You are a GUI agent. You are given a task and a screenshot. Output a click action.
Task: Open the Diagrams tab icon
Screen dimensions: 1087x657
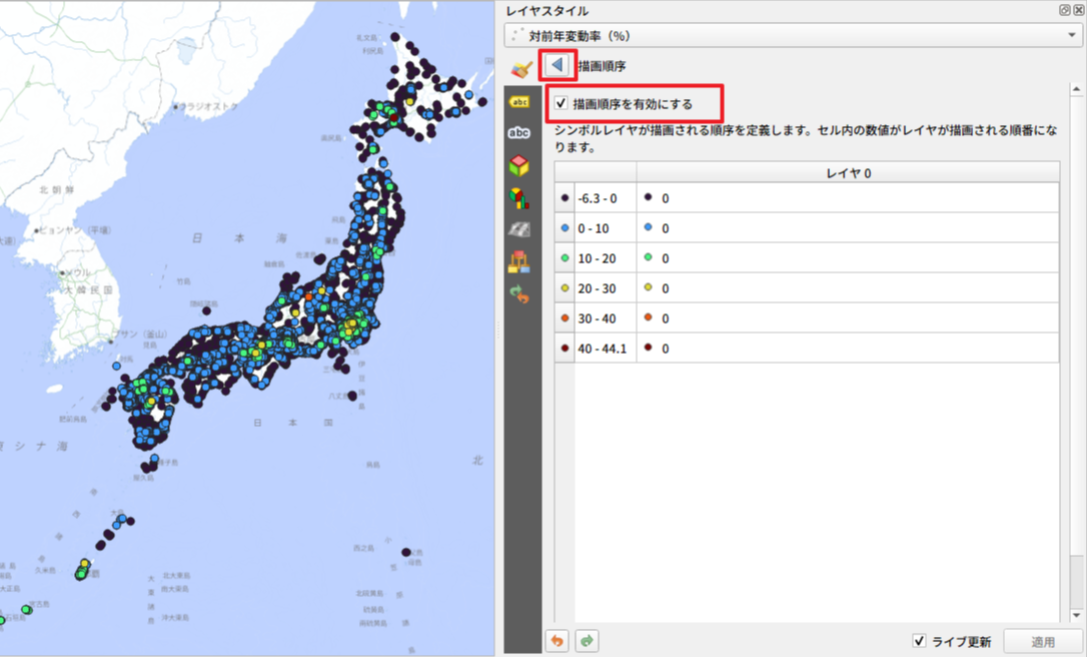click(519, 197)
